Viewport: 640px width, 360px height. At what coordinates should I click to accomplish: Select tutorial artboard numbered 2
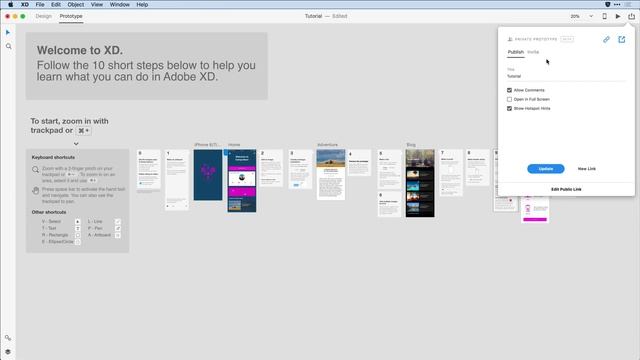tap(271, 168)
